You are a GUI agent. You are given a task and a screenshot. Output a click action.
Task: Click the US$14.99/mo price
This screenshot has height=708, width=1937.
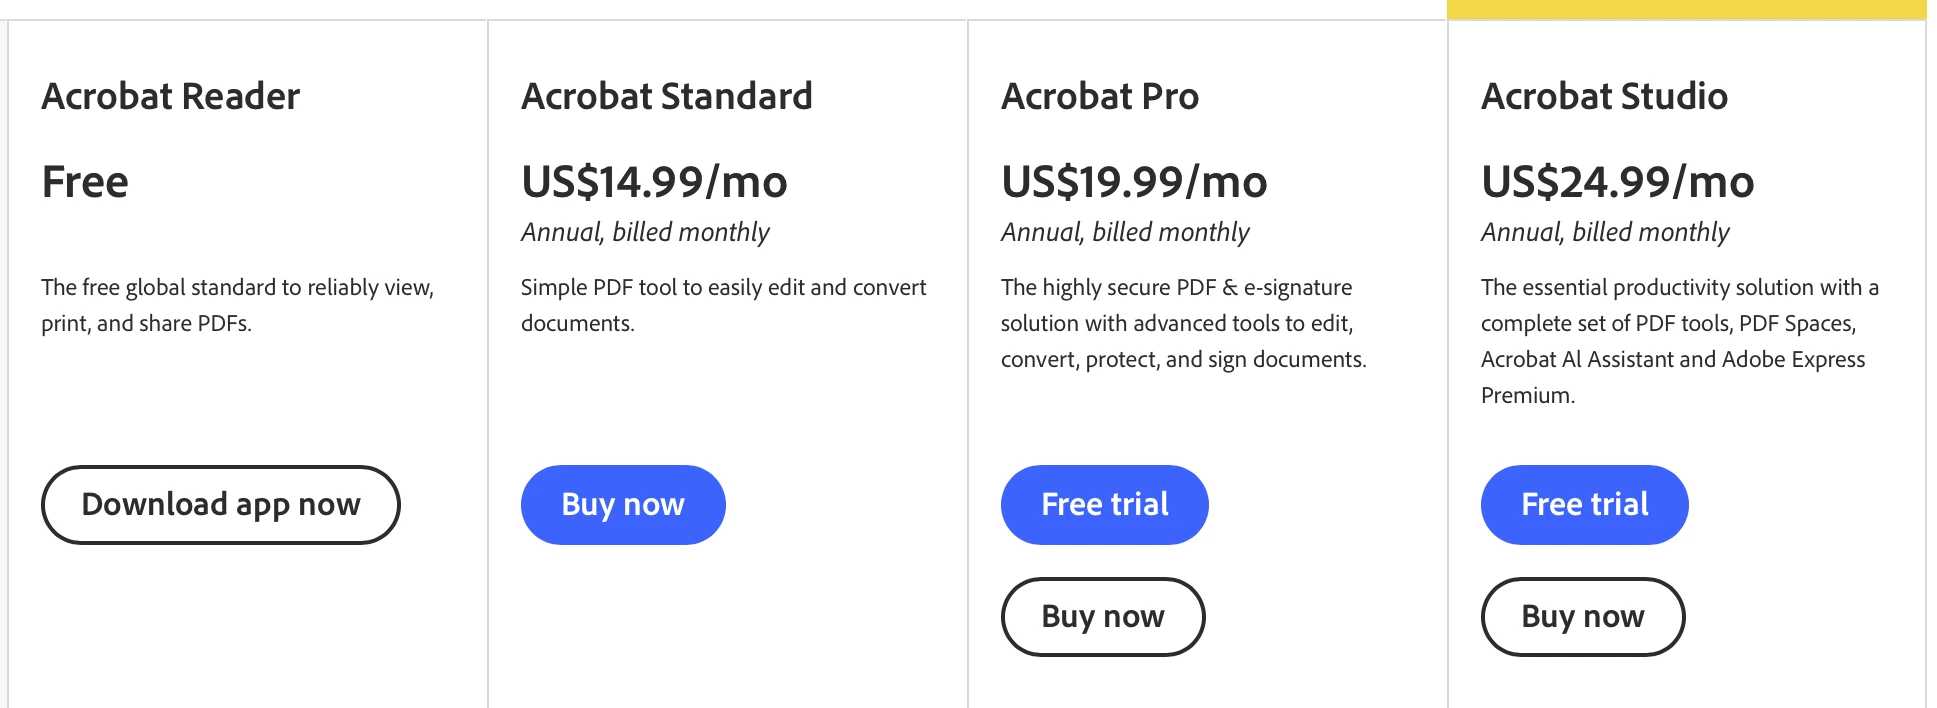pos(654,182)
